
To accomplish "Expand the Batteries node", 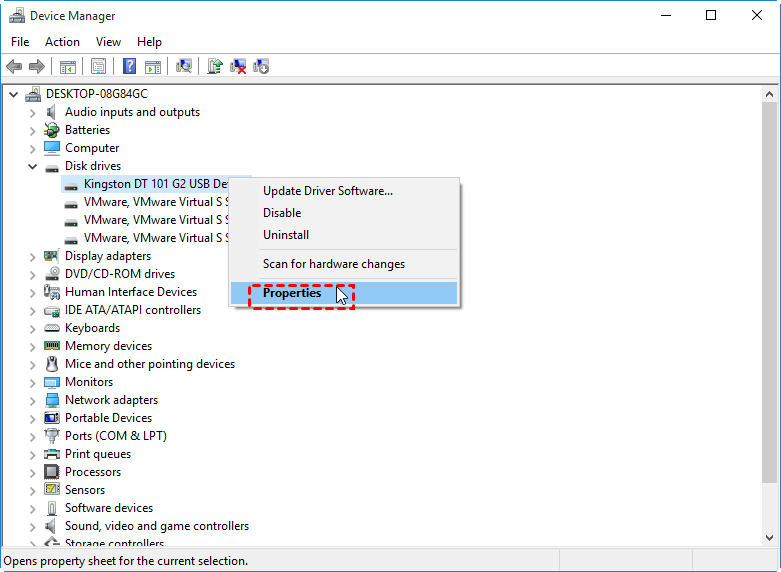I will [x=32, y=131].
